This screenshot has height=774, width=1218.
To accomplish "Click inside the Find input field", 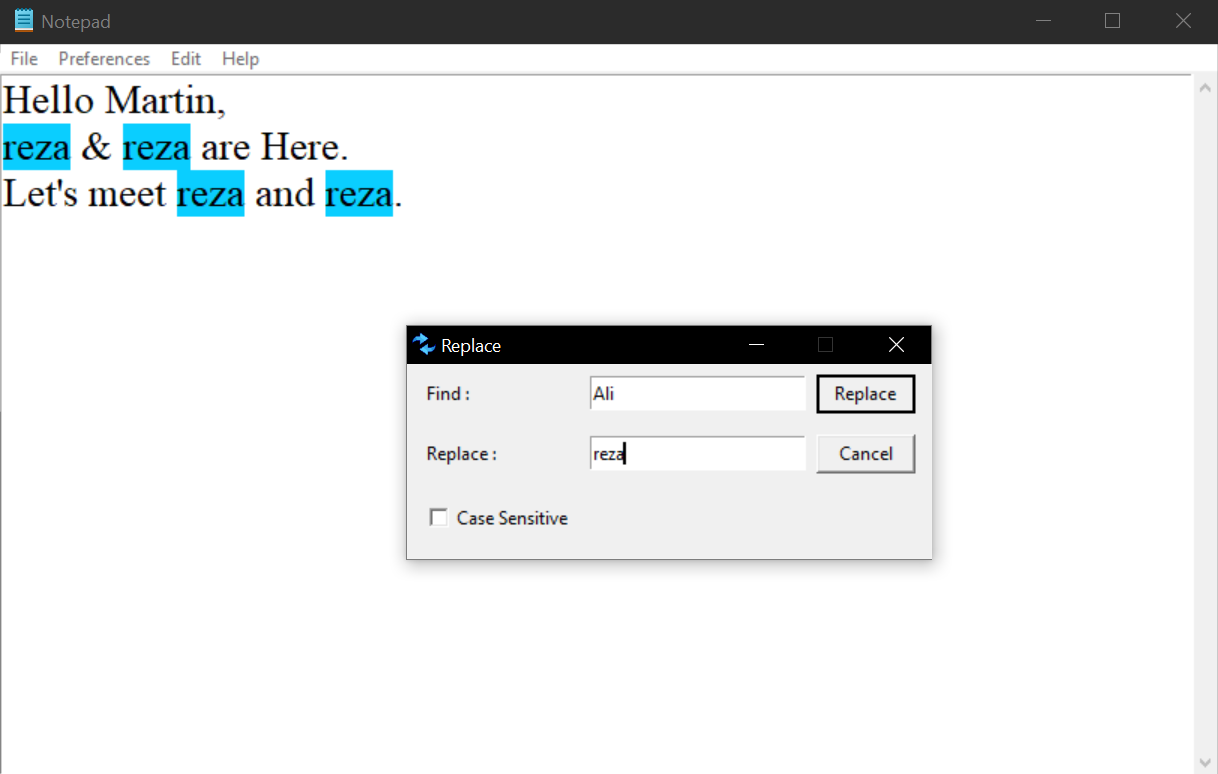I will tap(697, 393).
